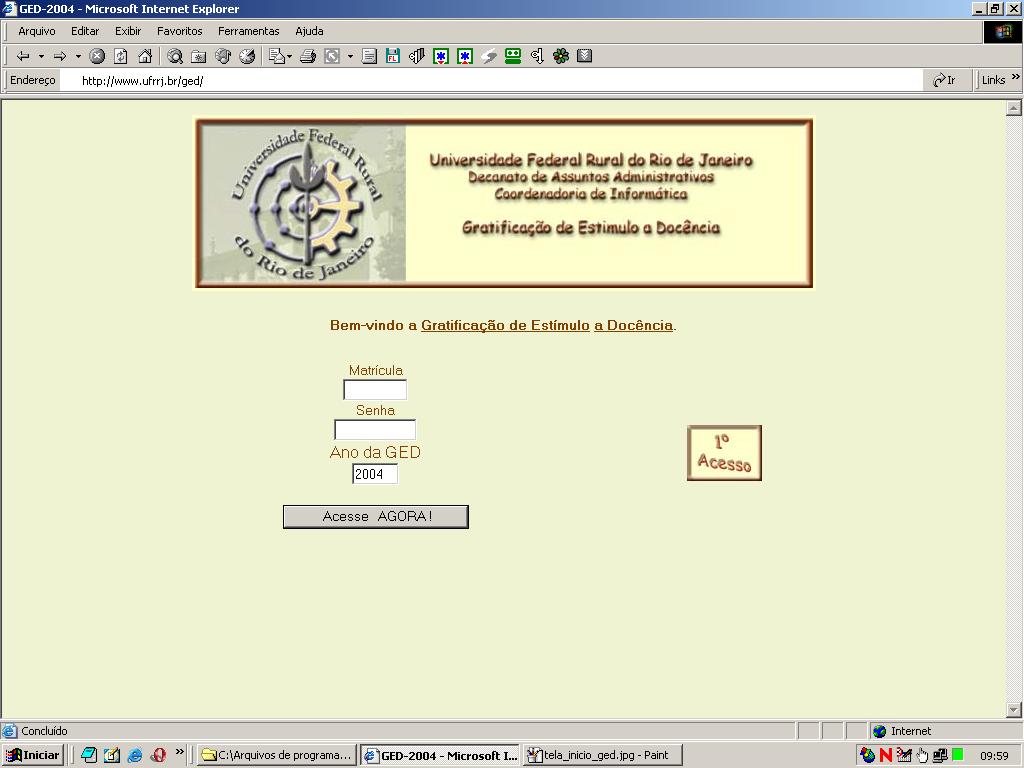Click the floppy disk FL toolbar icon

392,56
